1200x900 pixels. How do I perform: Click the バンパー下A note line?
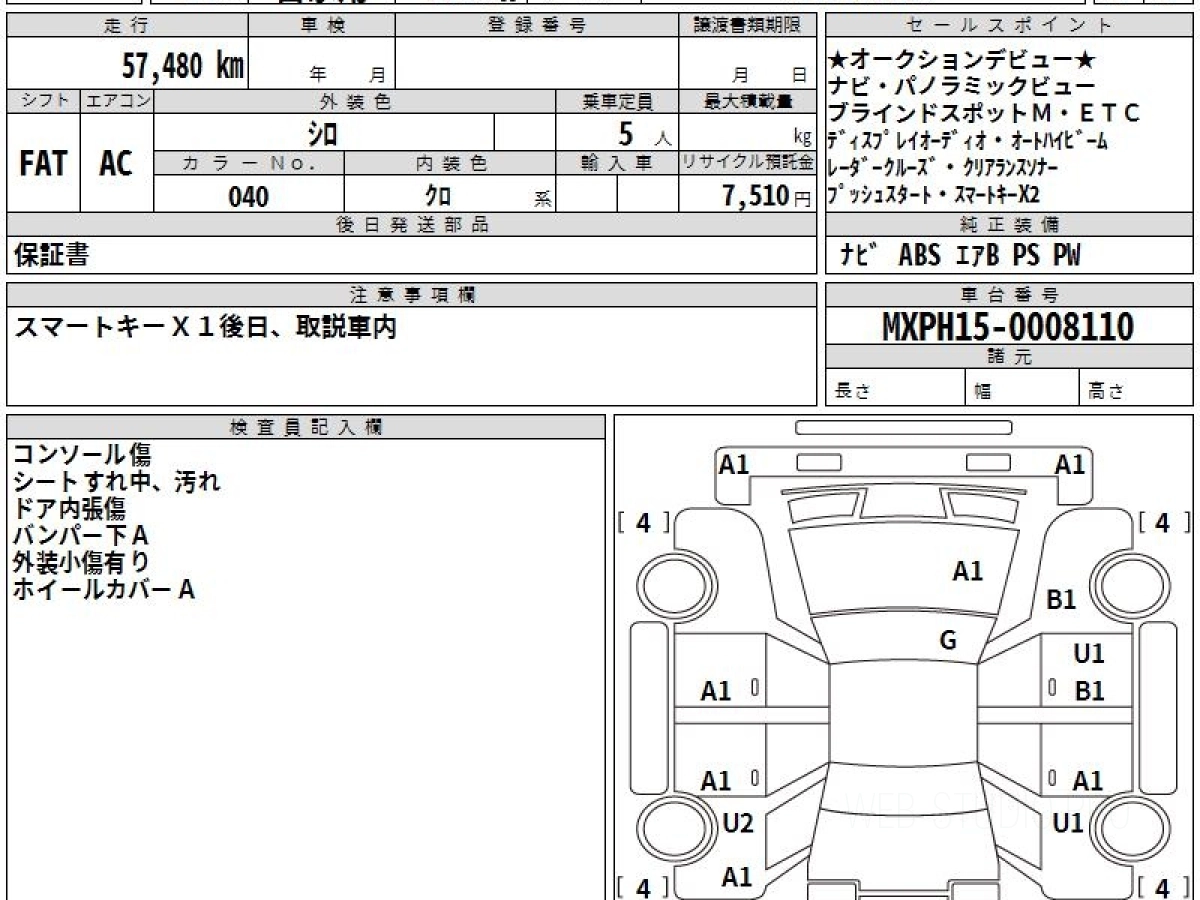pyautogui.click(x=80, y=536)
